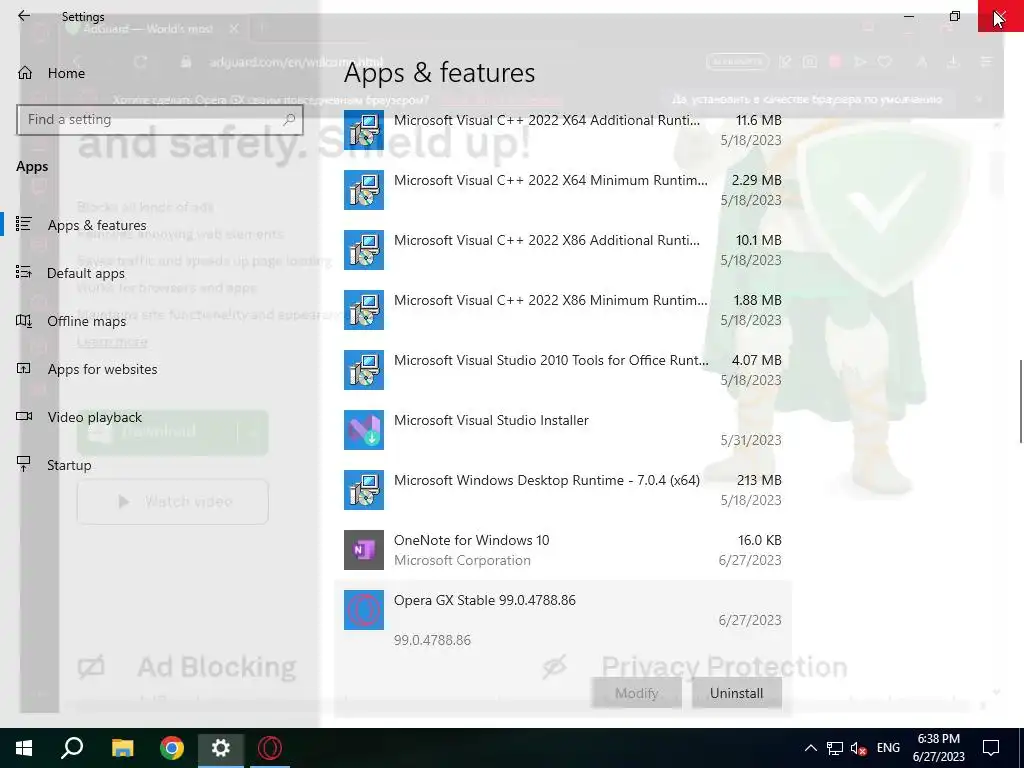
Task: Select Microsoft Visual Studio Installer entry
Action: point(563,430)
